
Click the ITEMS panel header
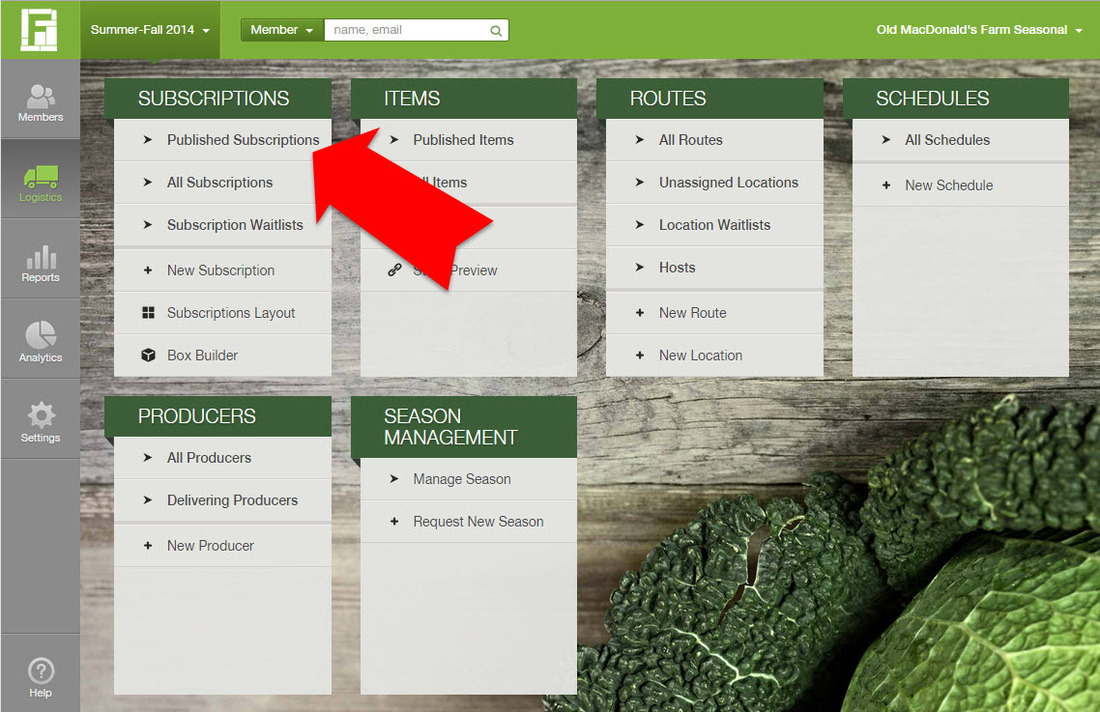click(x=464, y=98)
